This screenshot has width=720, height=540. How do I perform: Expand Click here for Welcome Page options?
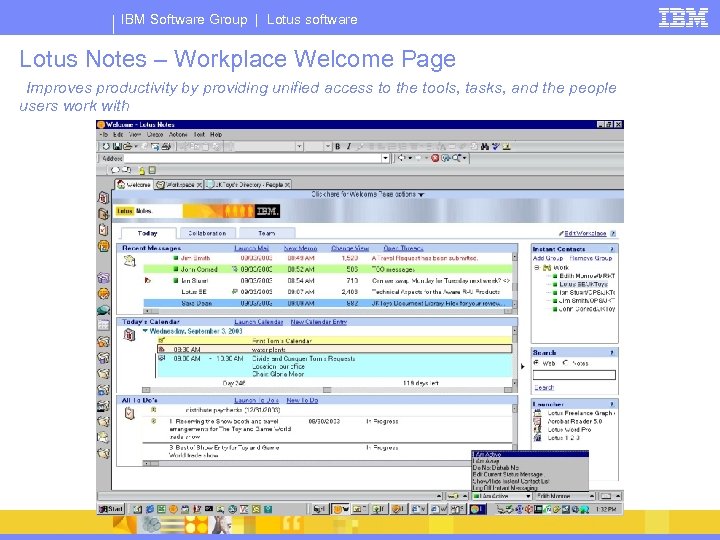click(x=368, y=194)
